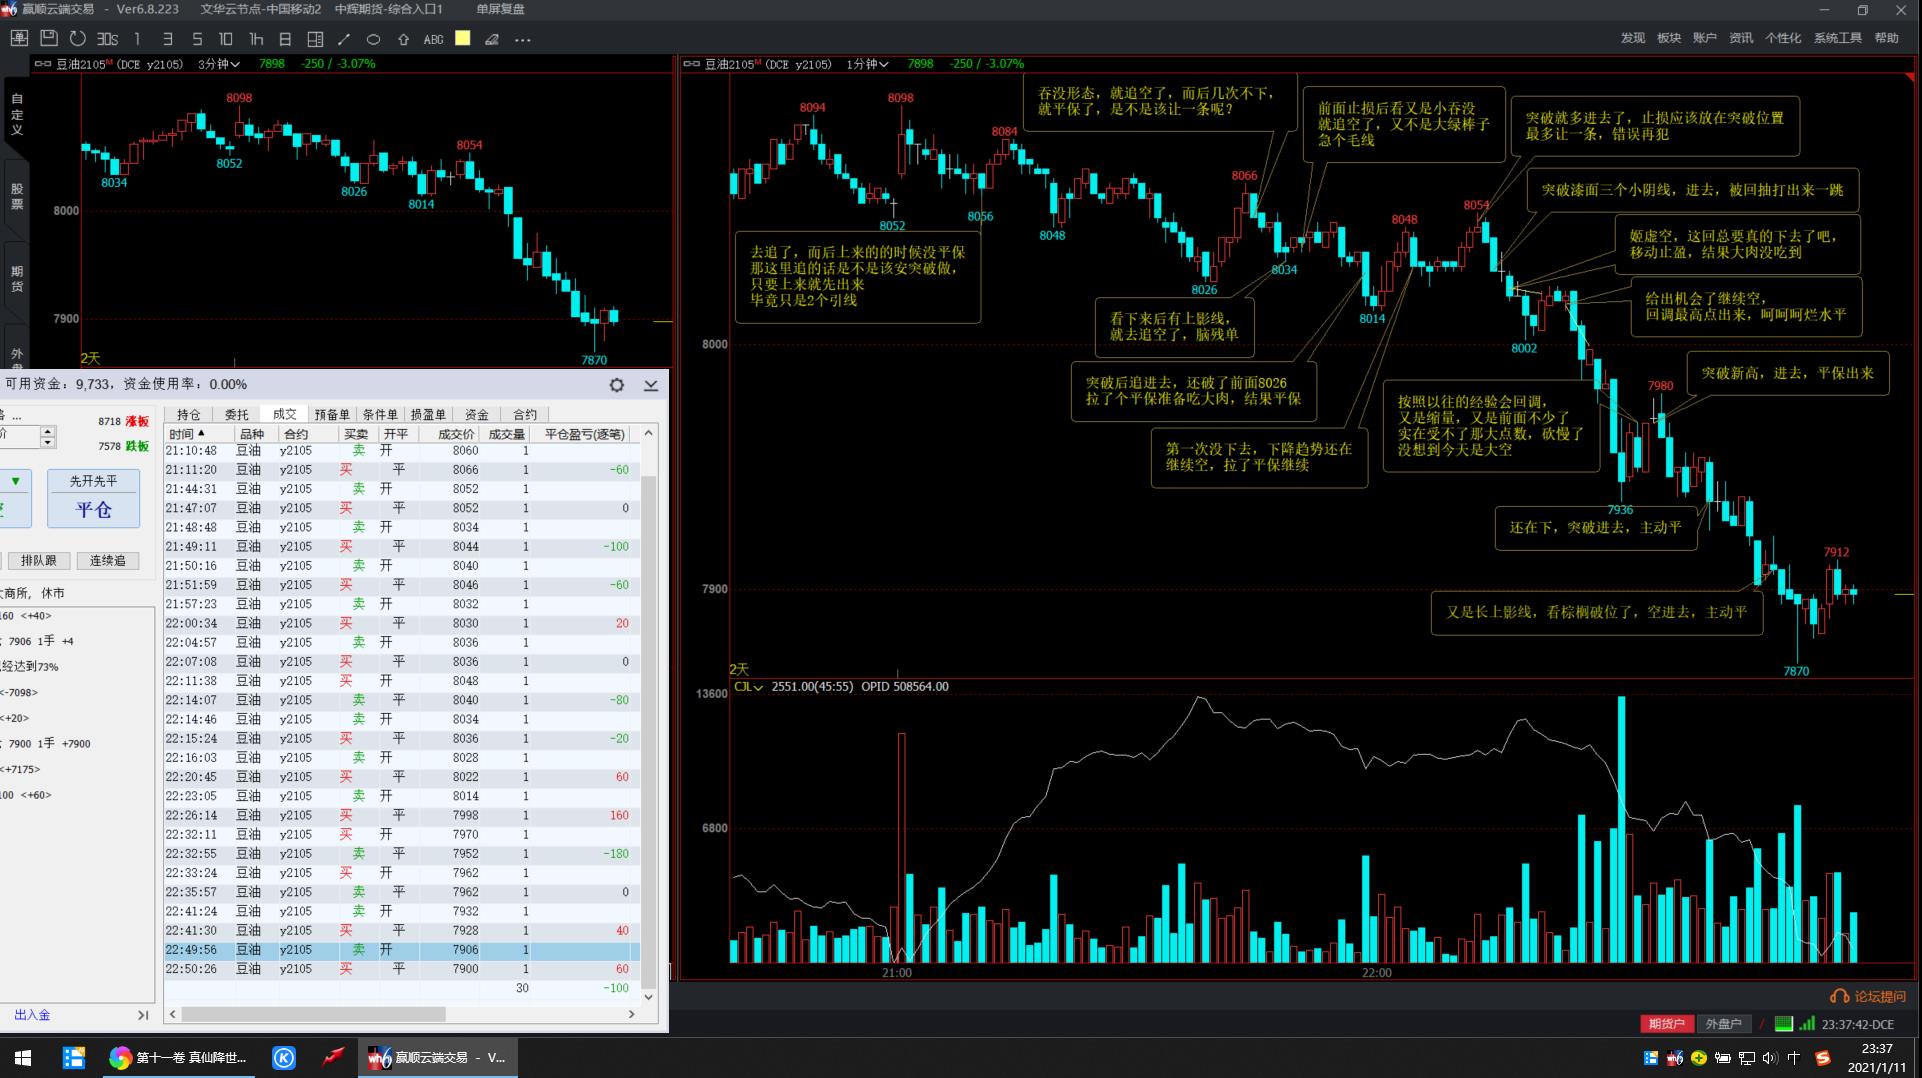Click the 论坛提问 headset icon

click(x=1839, y=996)
